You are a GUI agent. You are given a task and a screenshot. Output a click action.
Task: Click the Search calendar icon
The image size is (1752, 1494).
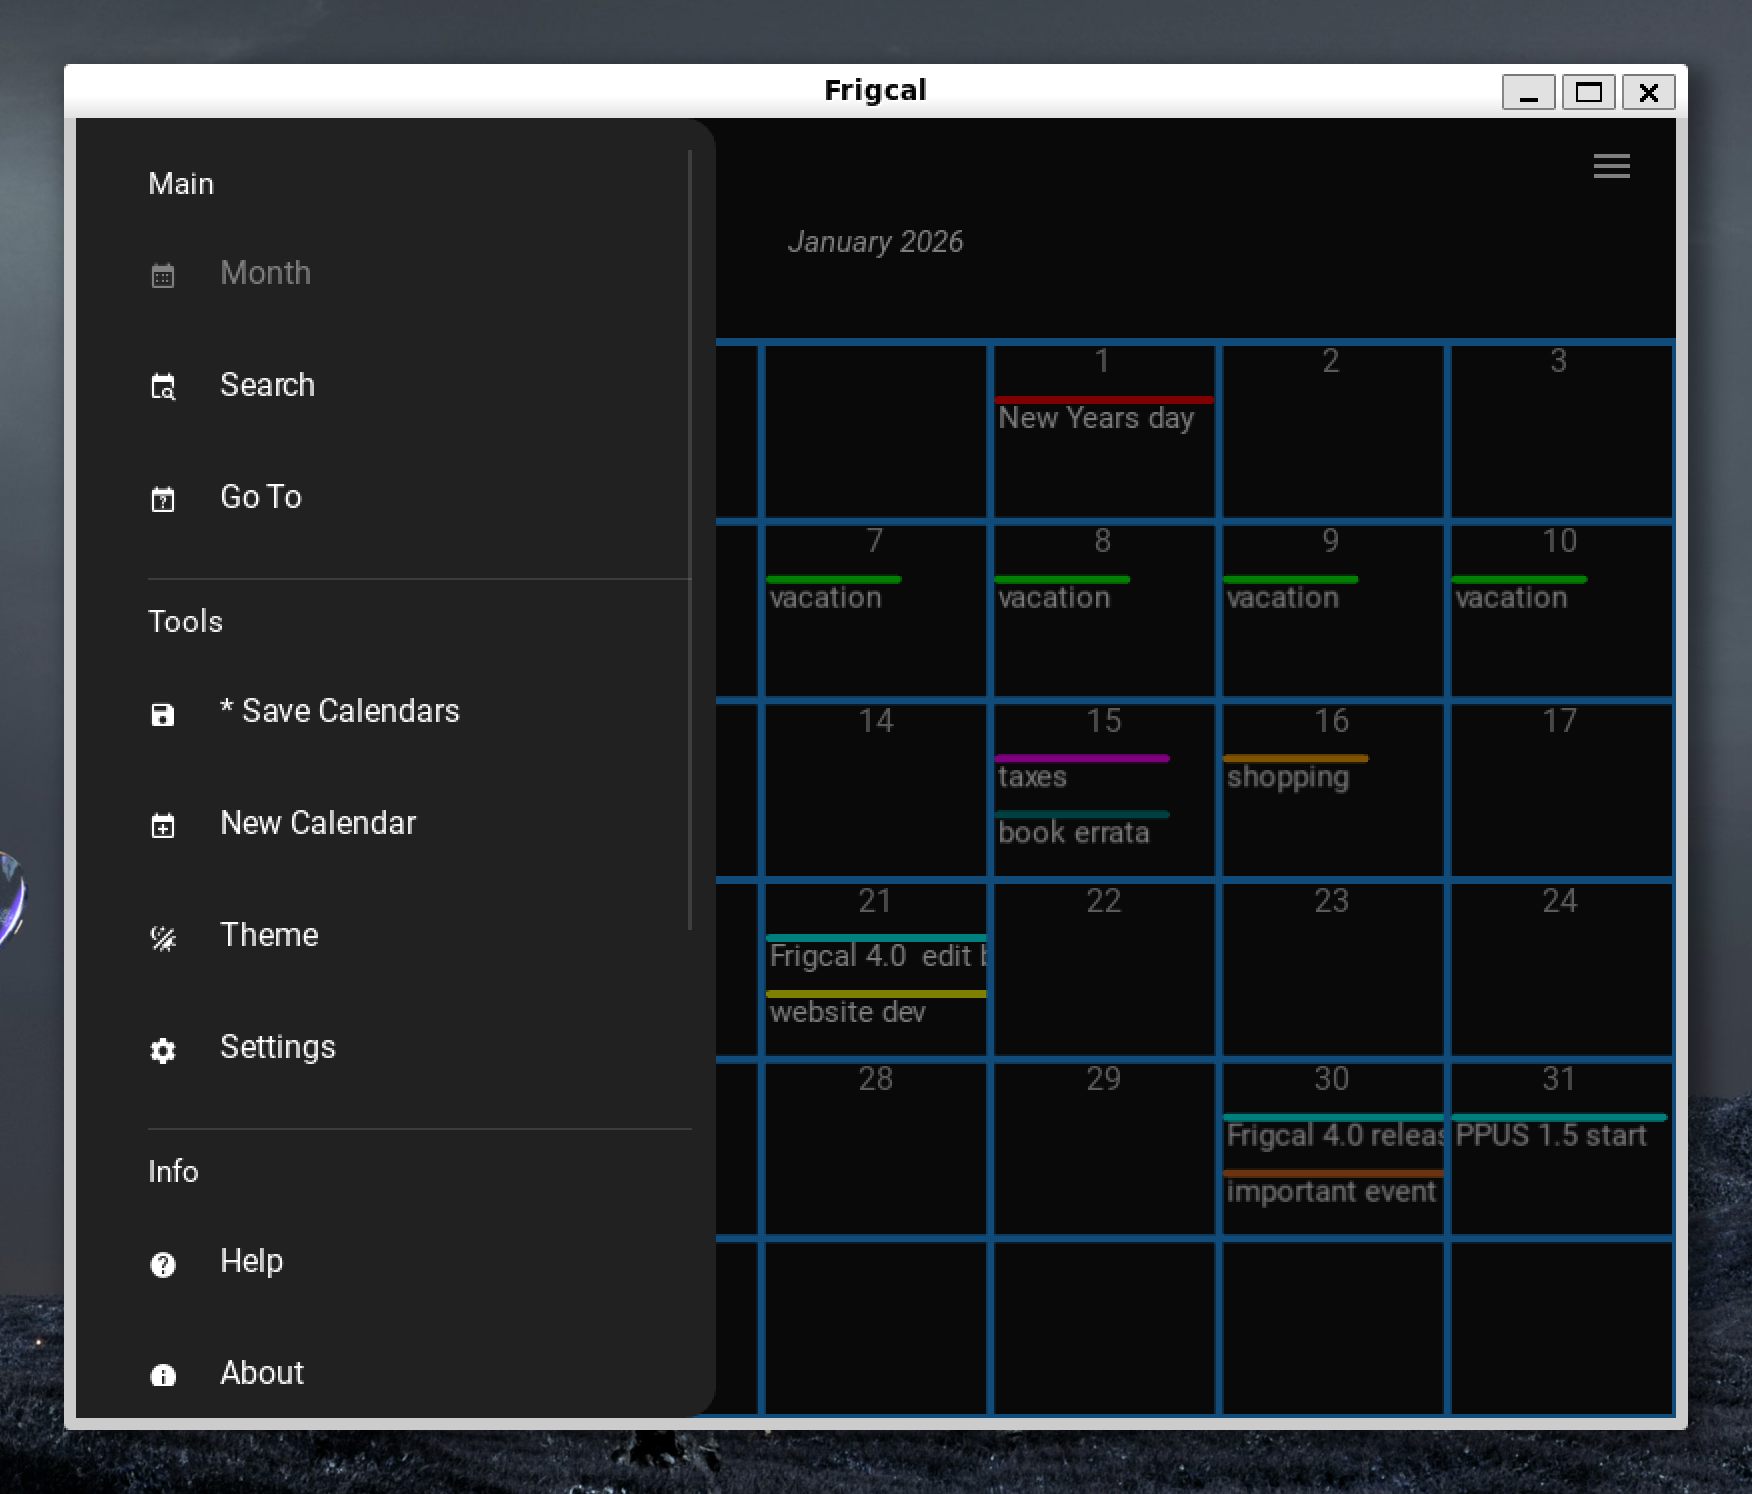tap(163, 386)
